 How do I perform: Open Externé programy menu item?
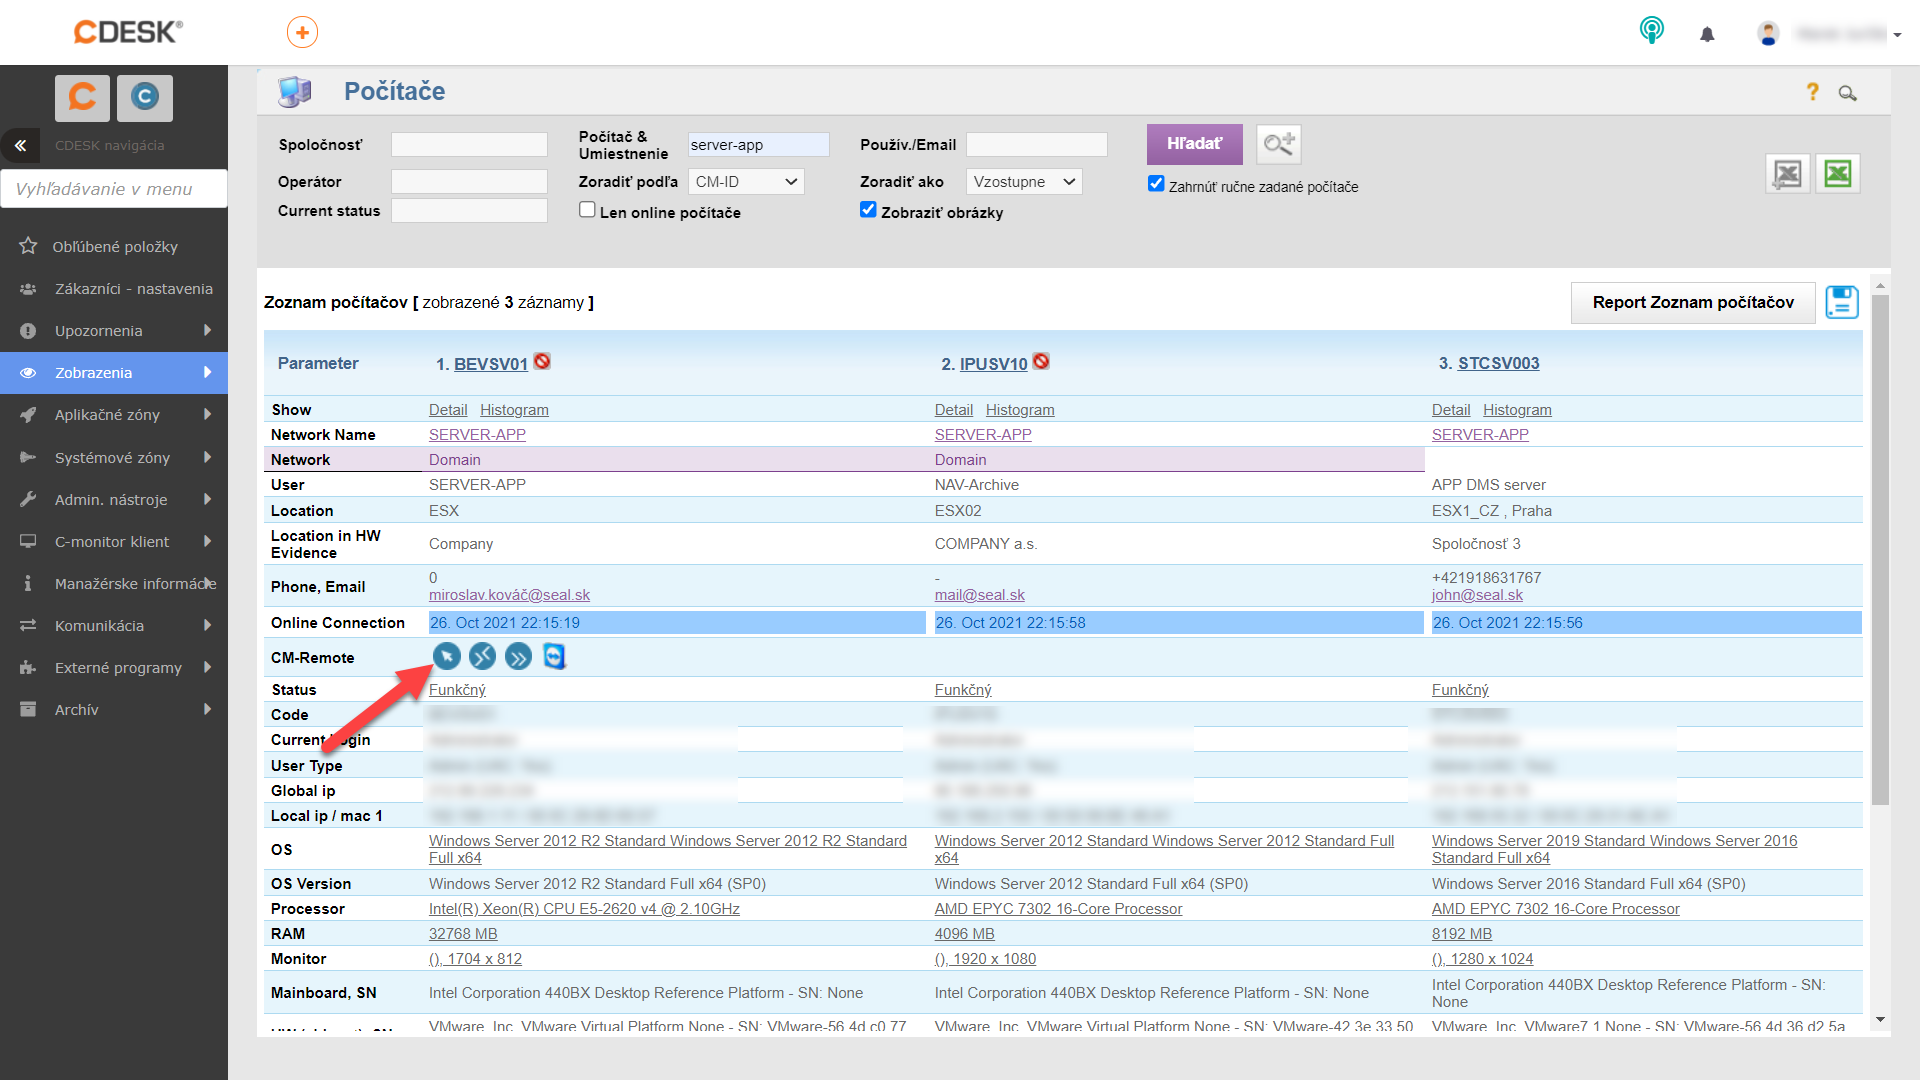pyautogui.click(x=114, y=667)
